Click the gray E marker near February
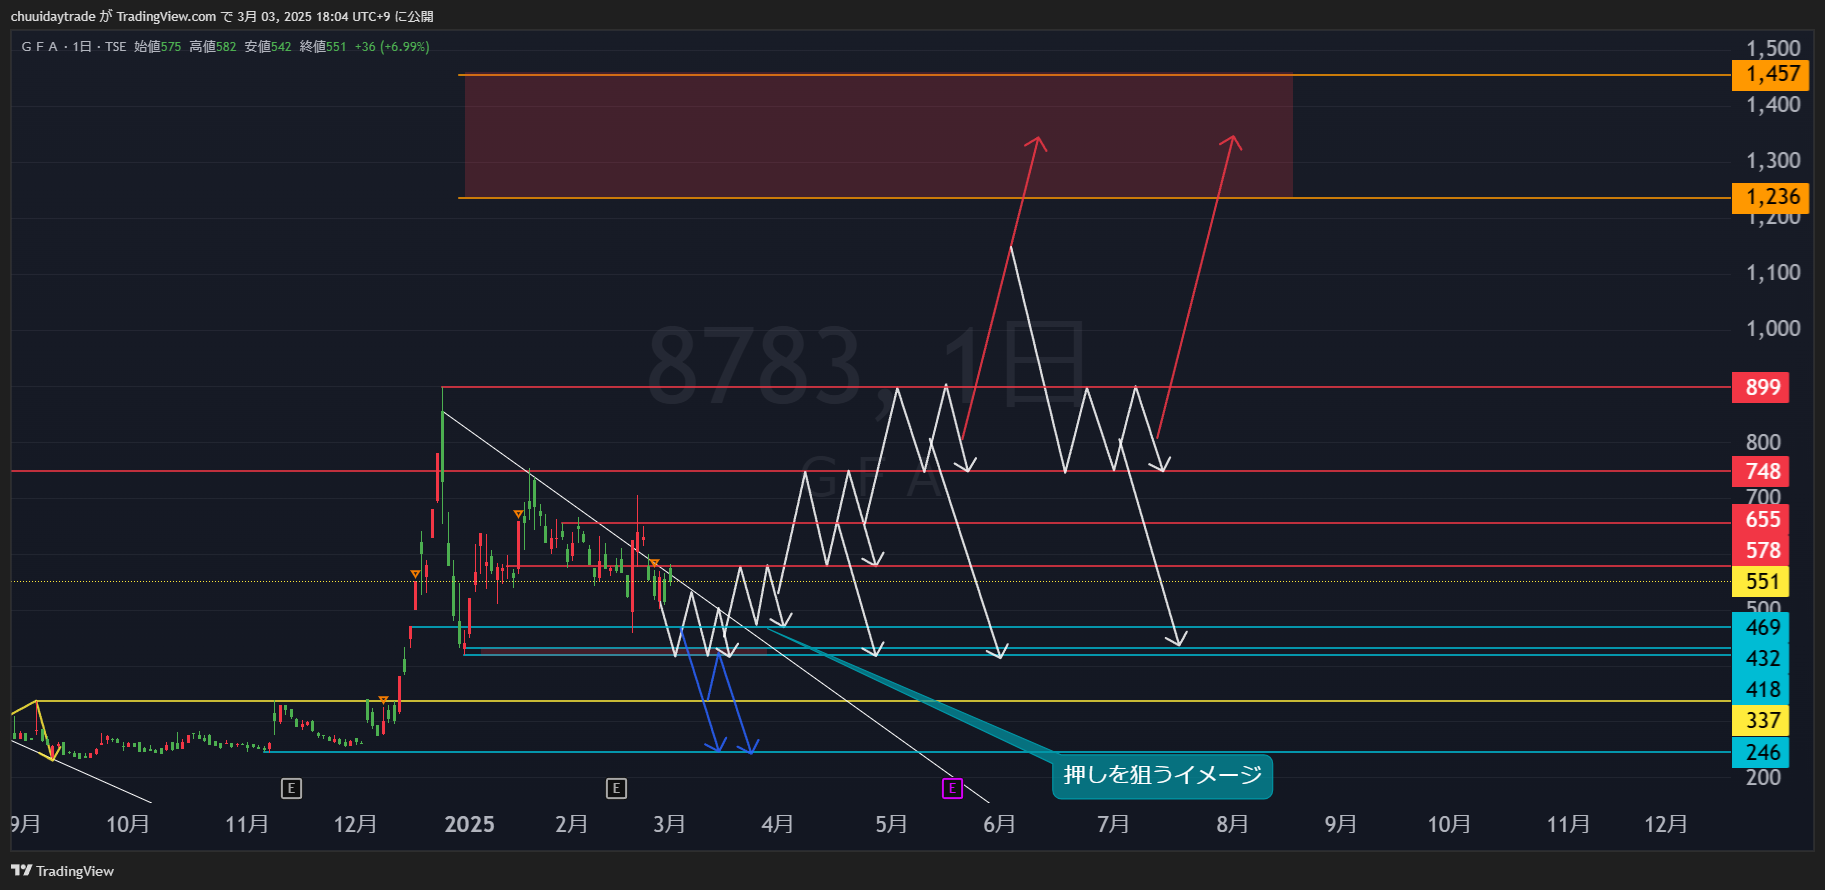 coord(616,789)
